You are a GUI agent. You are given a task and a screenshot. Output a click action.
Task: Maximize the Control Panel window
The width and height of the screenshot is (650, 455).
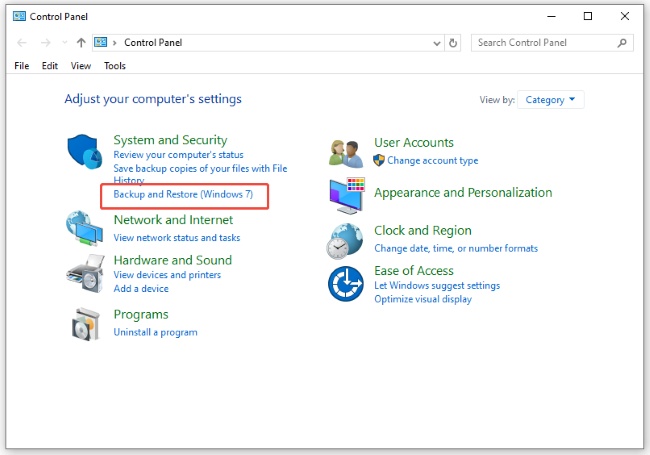tap(588, 16)
